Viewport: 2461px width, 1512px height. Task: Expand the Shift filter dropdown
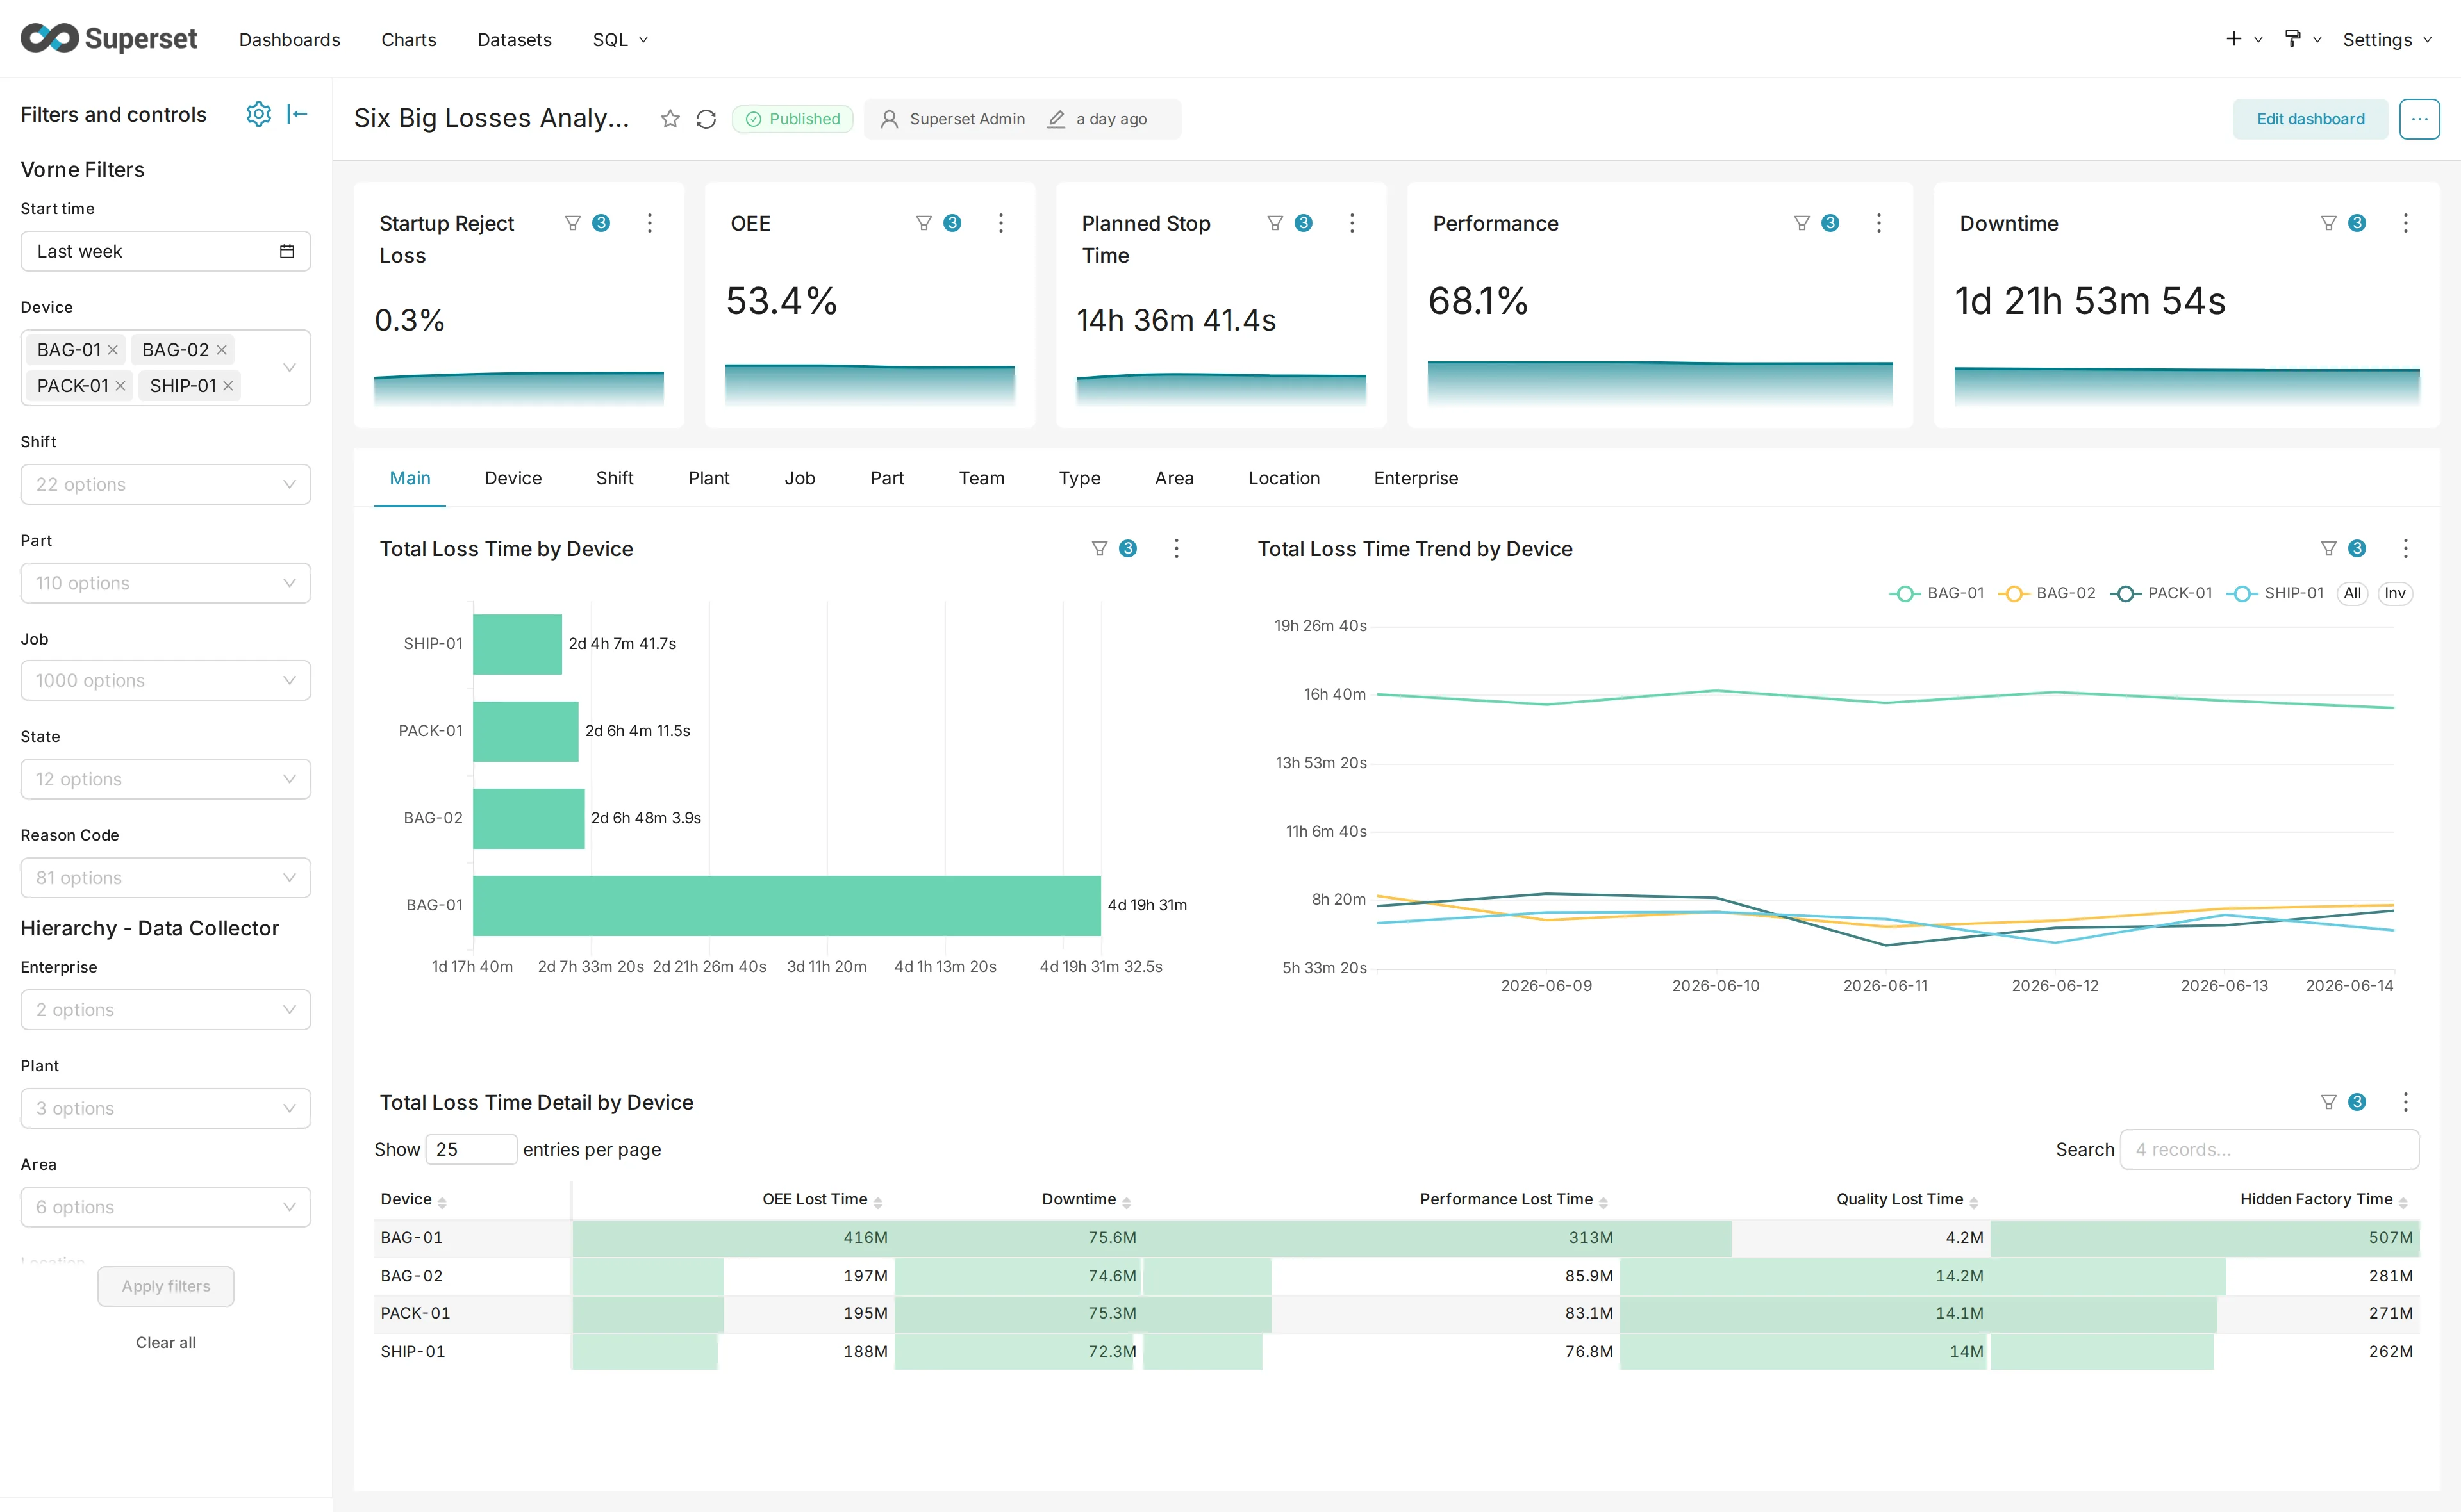click(x=166, y=484)
